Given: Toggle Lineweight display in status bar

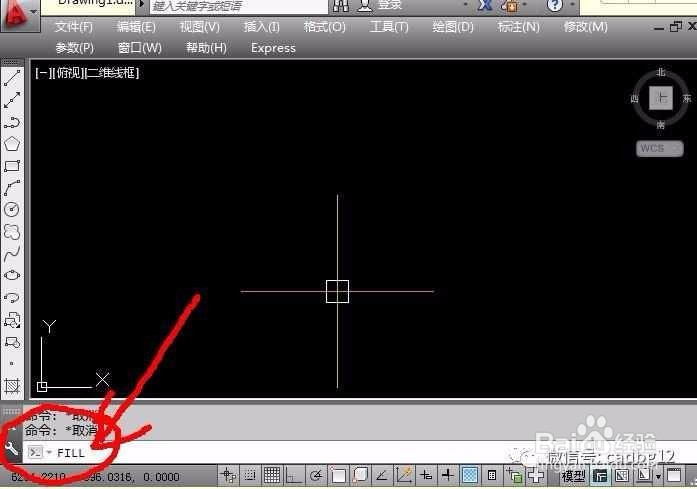Looking at the screenshot, I should click(448, 476).
